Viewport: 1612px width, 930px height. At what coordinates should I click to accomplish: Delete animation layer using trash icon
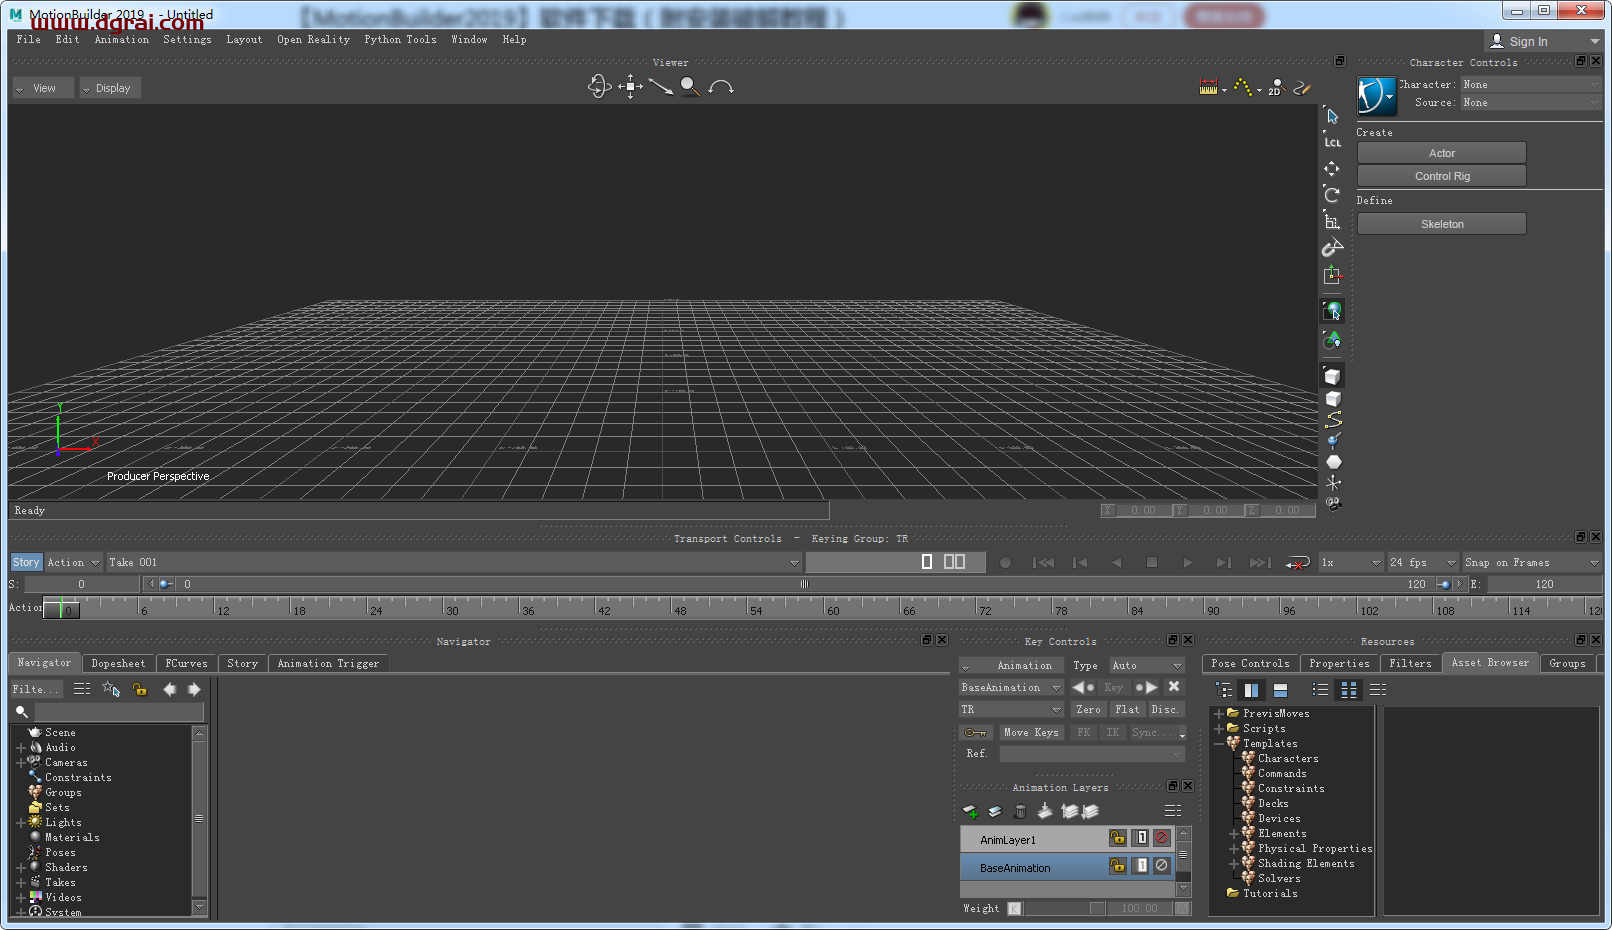[1020, 811]
